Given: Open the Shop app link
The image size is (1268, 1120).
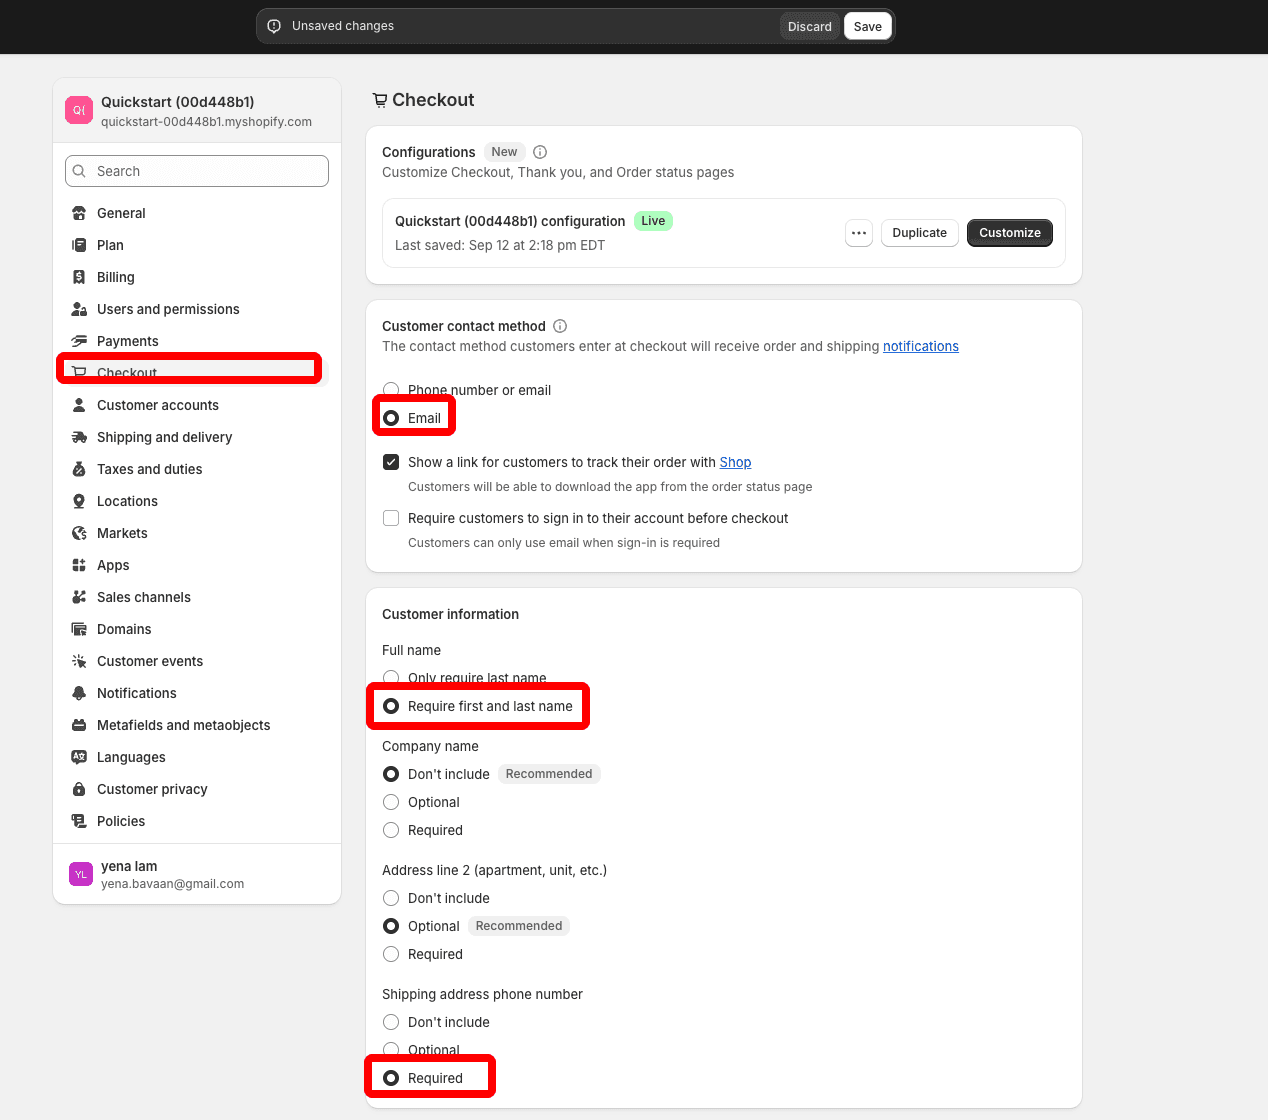Looking at the screenshot, I should (x=735, y=462).
